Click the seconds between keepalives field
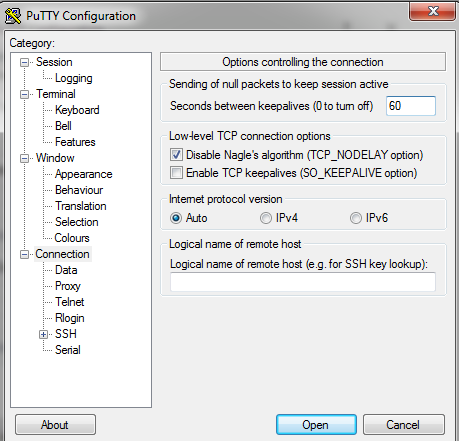The image size is (459, 441). [411, 106]
